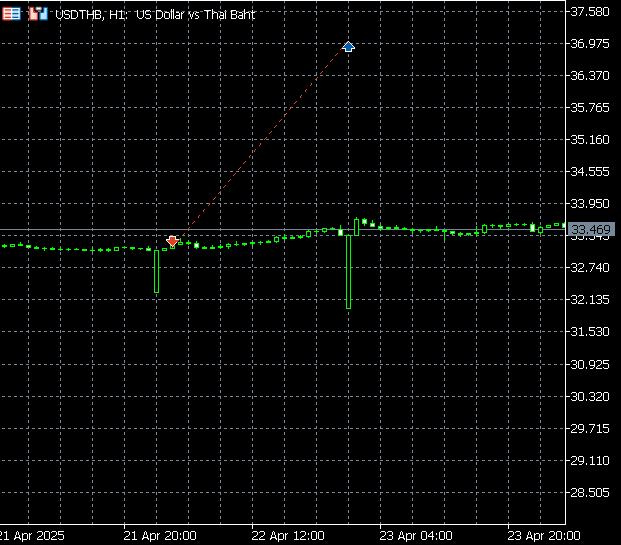621x545 pixels.
Task: Click the 37.580 price scale label
Action: (x=590, y=12)
